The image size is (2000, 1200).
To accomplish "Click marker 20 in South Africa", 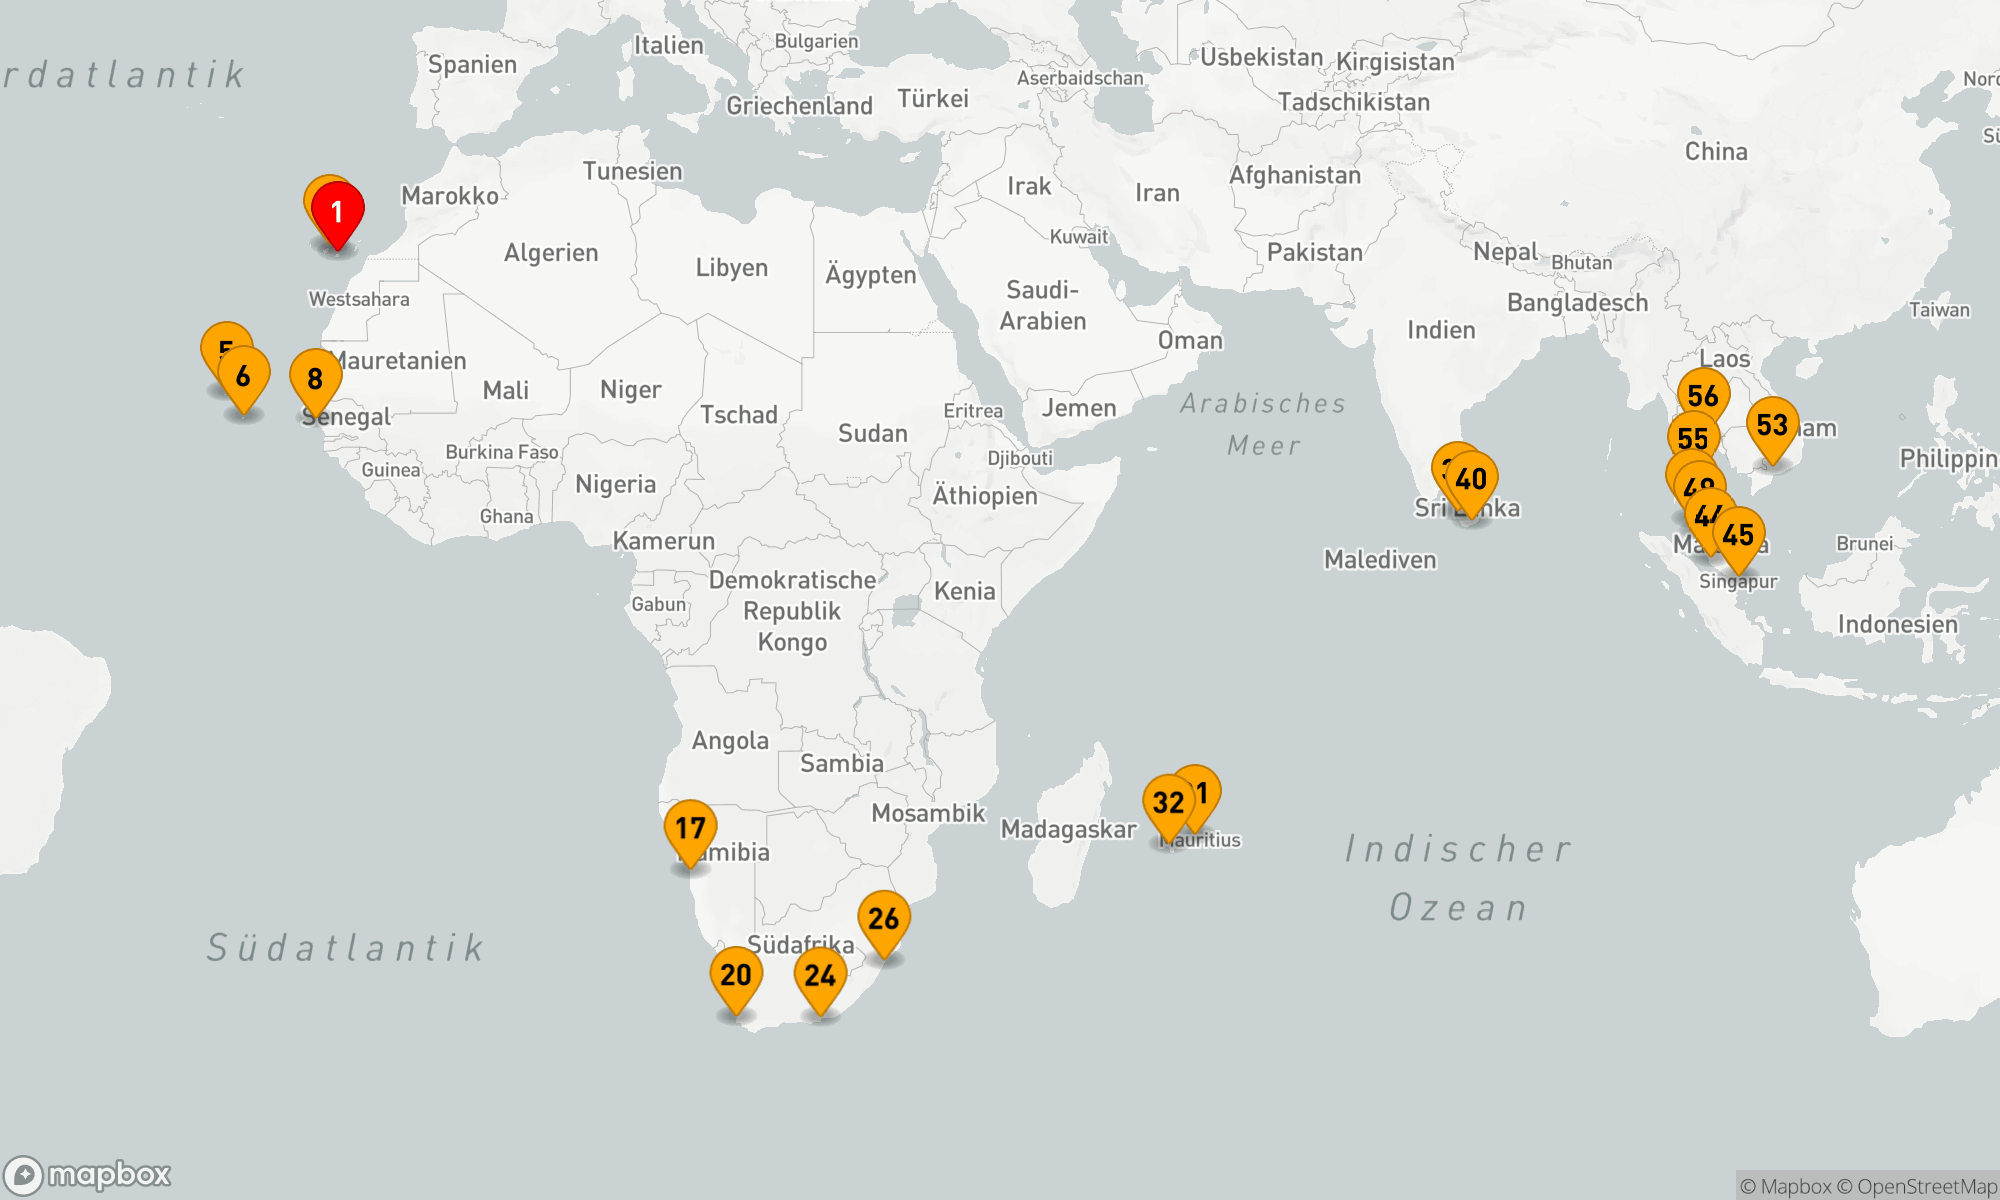I will click(736, 974).
